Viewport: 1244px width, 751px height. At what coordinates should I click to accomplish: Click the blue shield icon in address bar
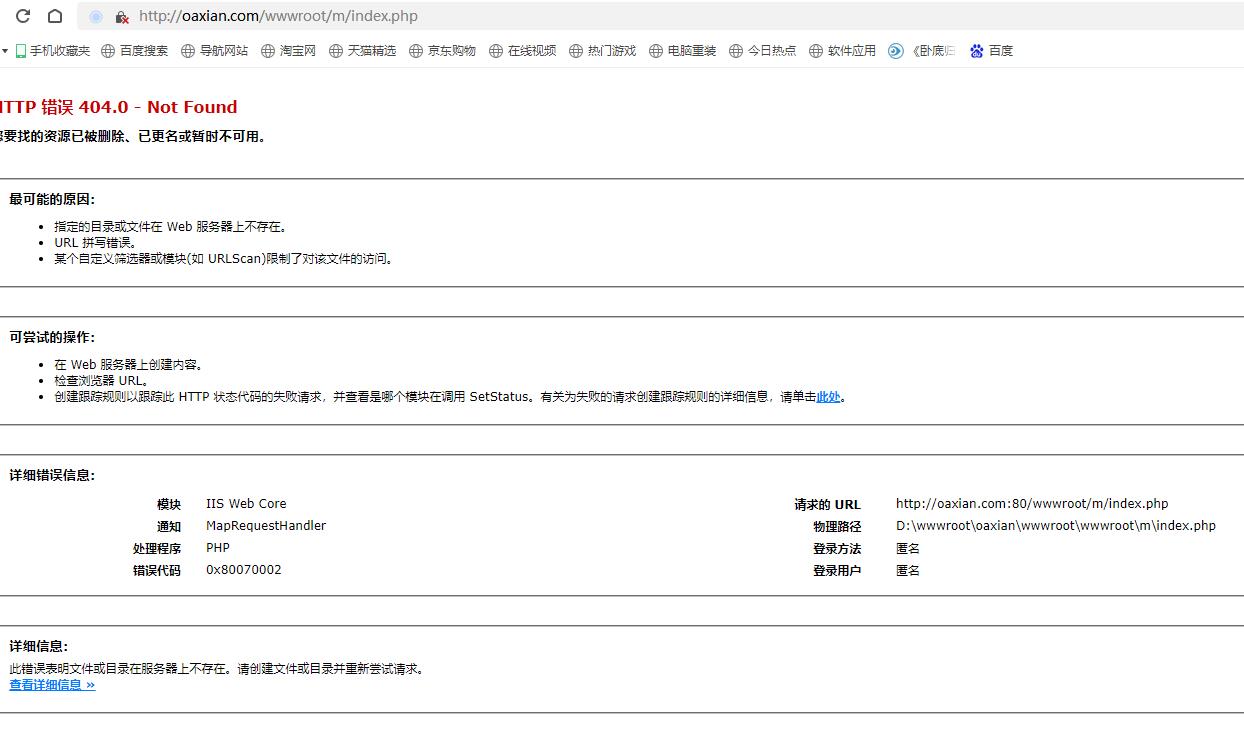(x=96, y=17)
